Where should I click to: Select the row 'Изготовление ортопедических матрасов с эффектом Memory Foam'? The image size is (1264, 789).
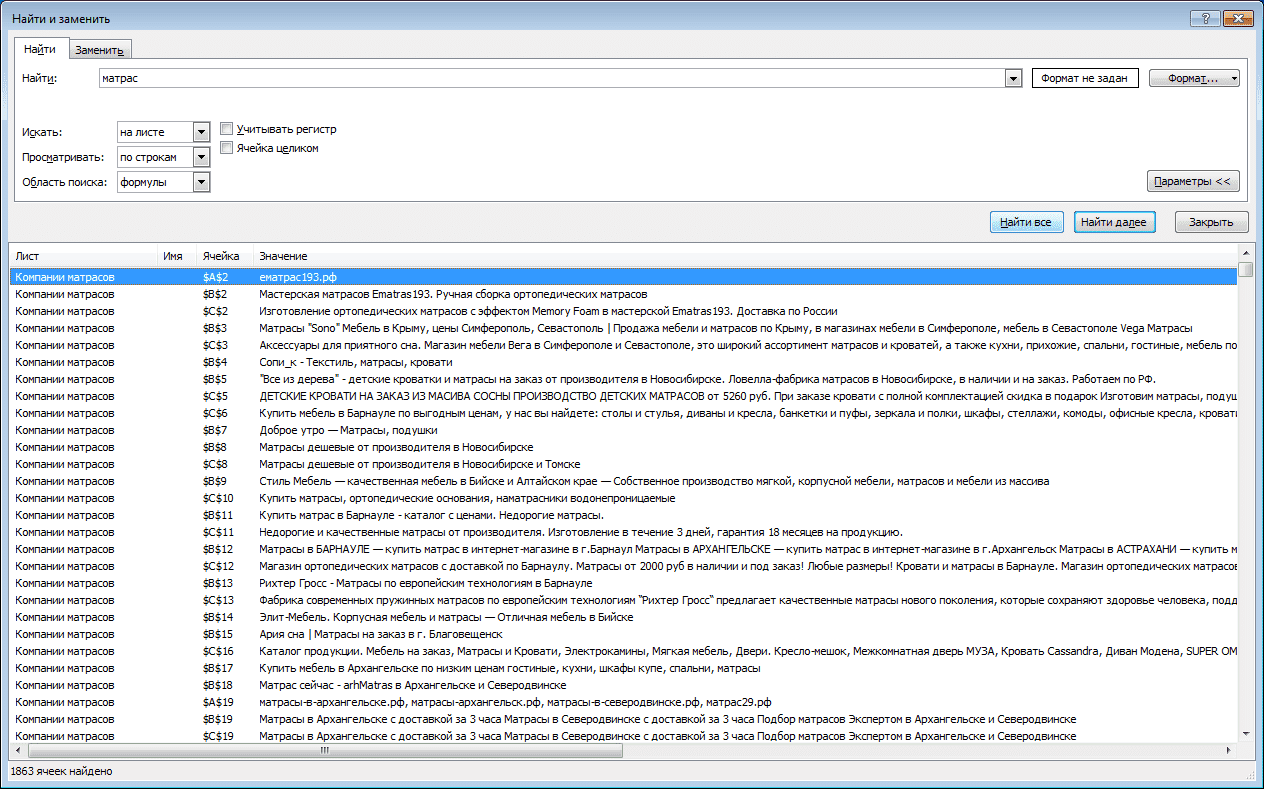point(623,311)
